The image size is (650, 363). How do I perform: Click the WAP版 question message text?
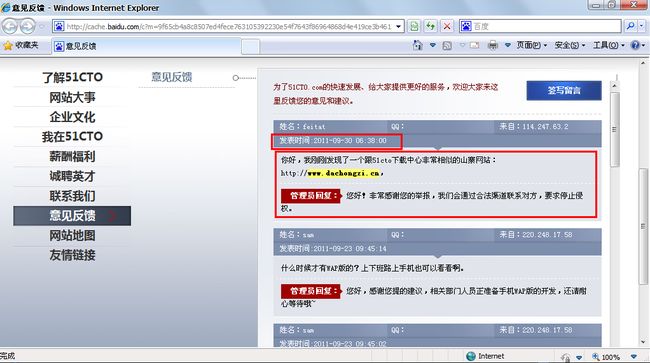point(372,269)
